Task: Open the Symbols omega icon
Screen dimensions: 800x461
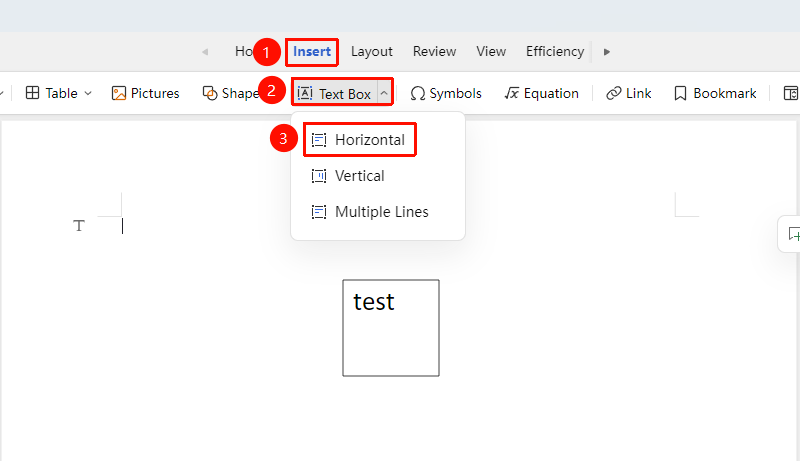Action: click(417, 93)
